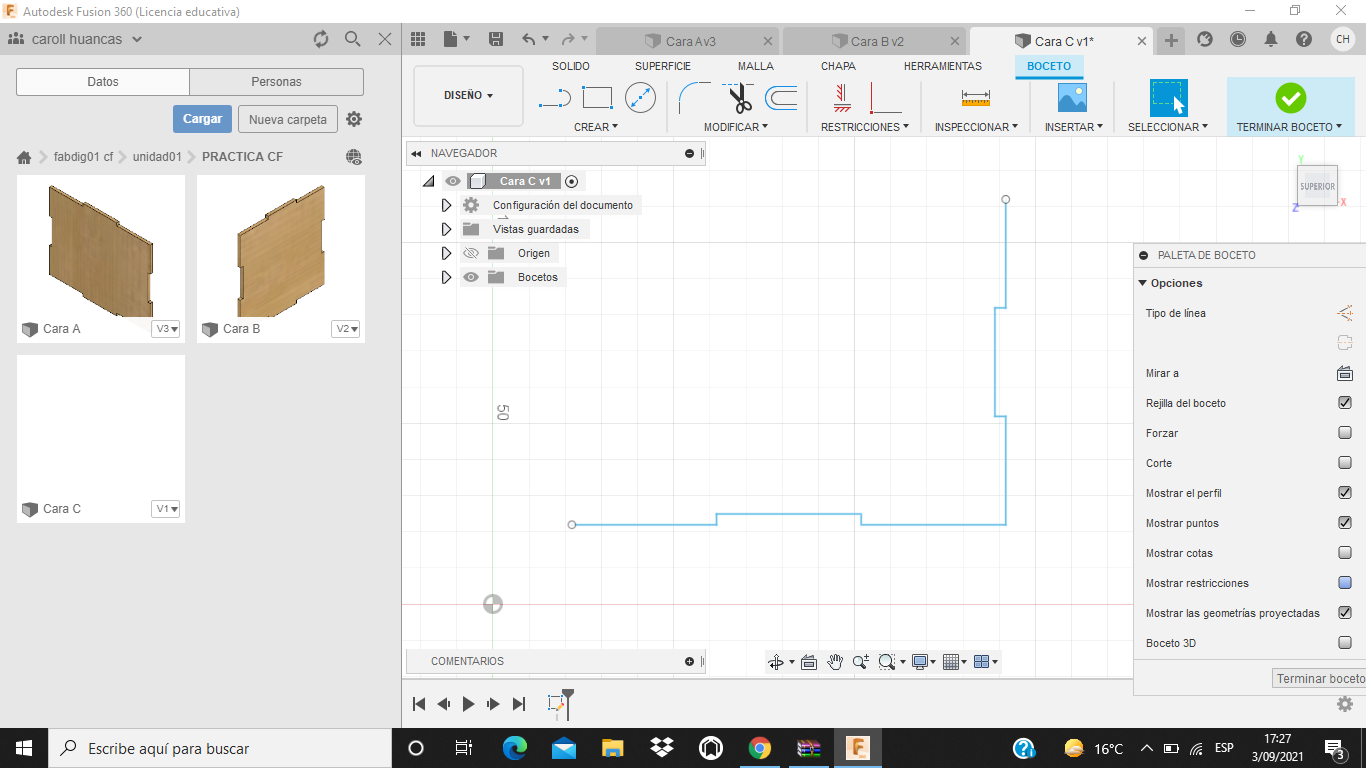Search in the data panel
This screenshot has width=1366, height=768.
(353, 39)
